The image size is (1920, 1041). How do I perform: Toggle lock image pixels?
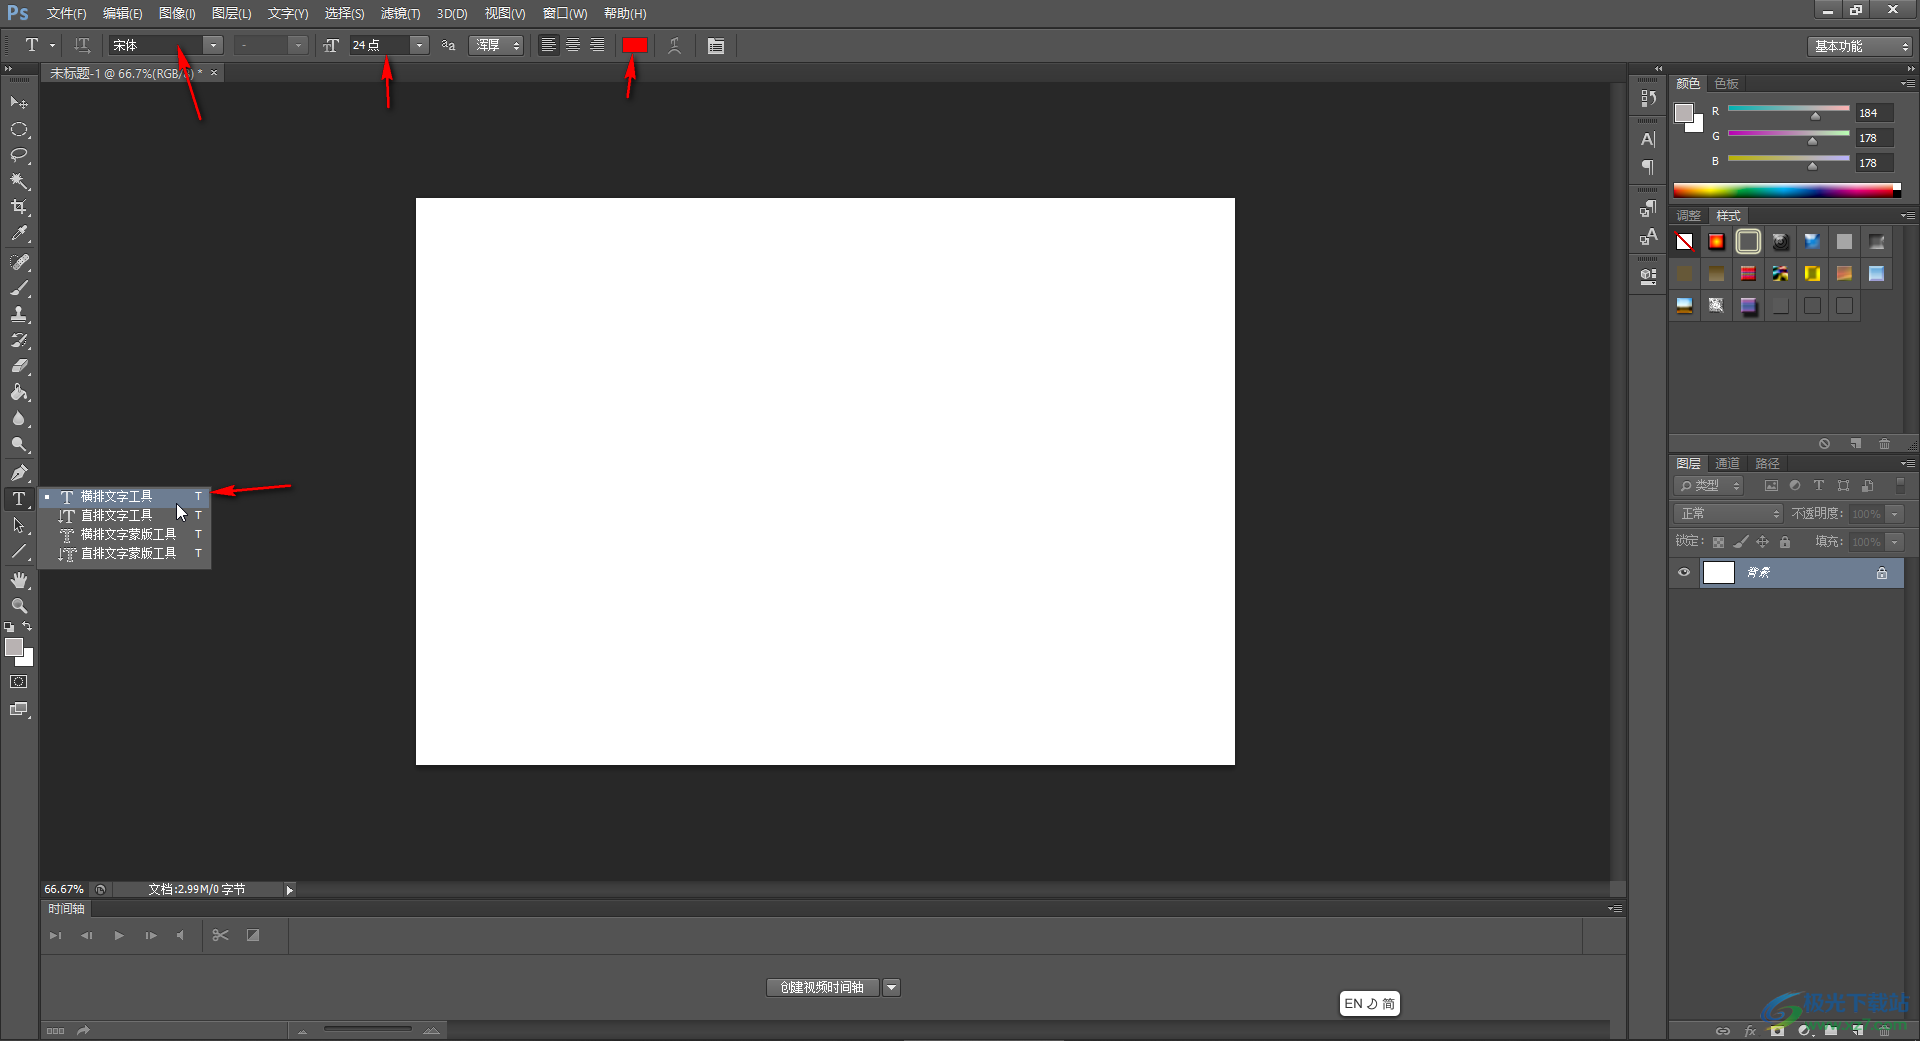1741,542
